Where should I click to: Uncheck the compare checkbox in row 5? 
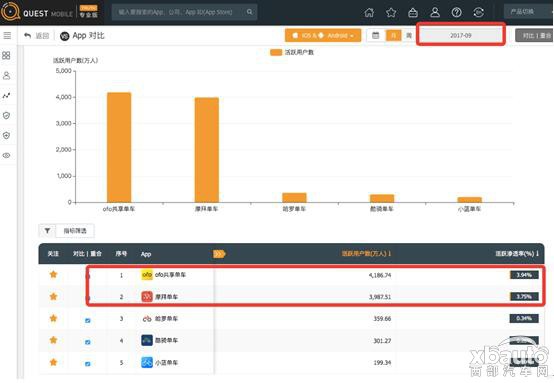point(88,364)
